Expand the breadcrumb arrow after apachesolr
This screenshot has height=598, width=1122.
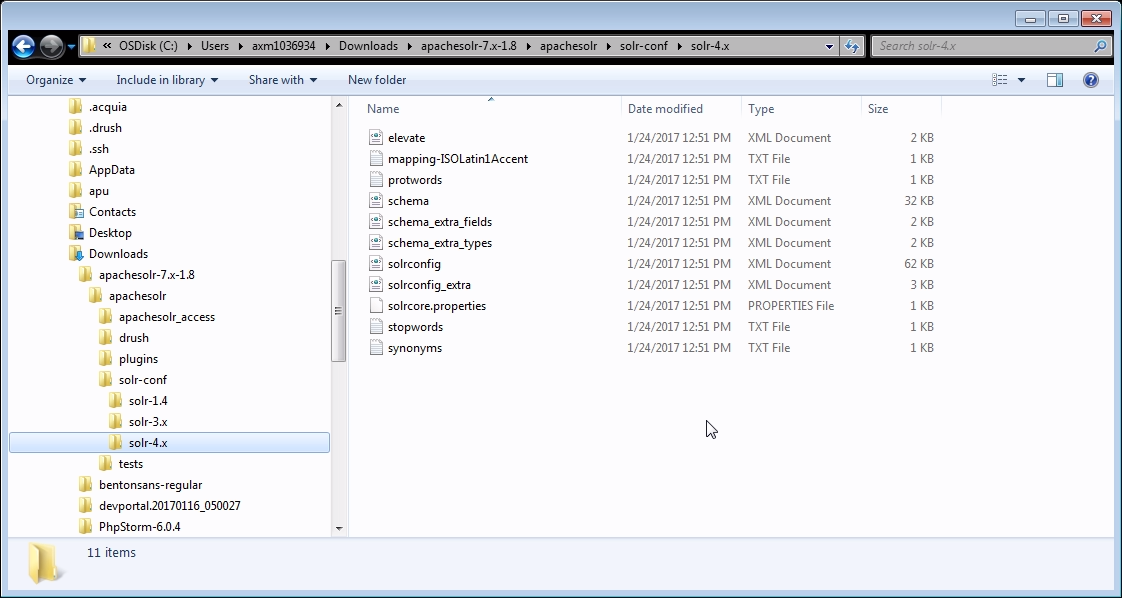(609, 46)
